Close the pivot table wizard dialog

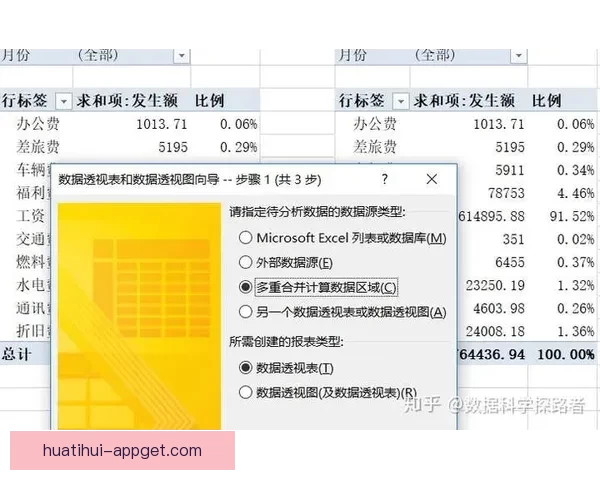tap(432, 179)
